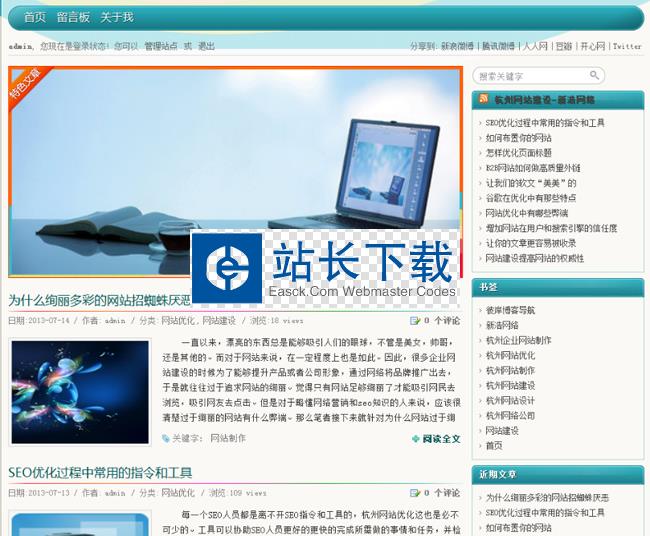Share to 开心网
Image resolution: width=650 pixels, height=536 pixels.
592,46
